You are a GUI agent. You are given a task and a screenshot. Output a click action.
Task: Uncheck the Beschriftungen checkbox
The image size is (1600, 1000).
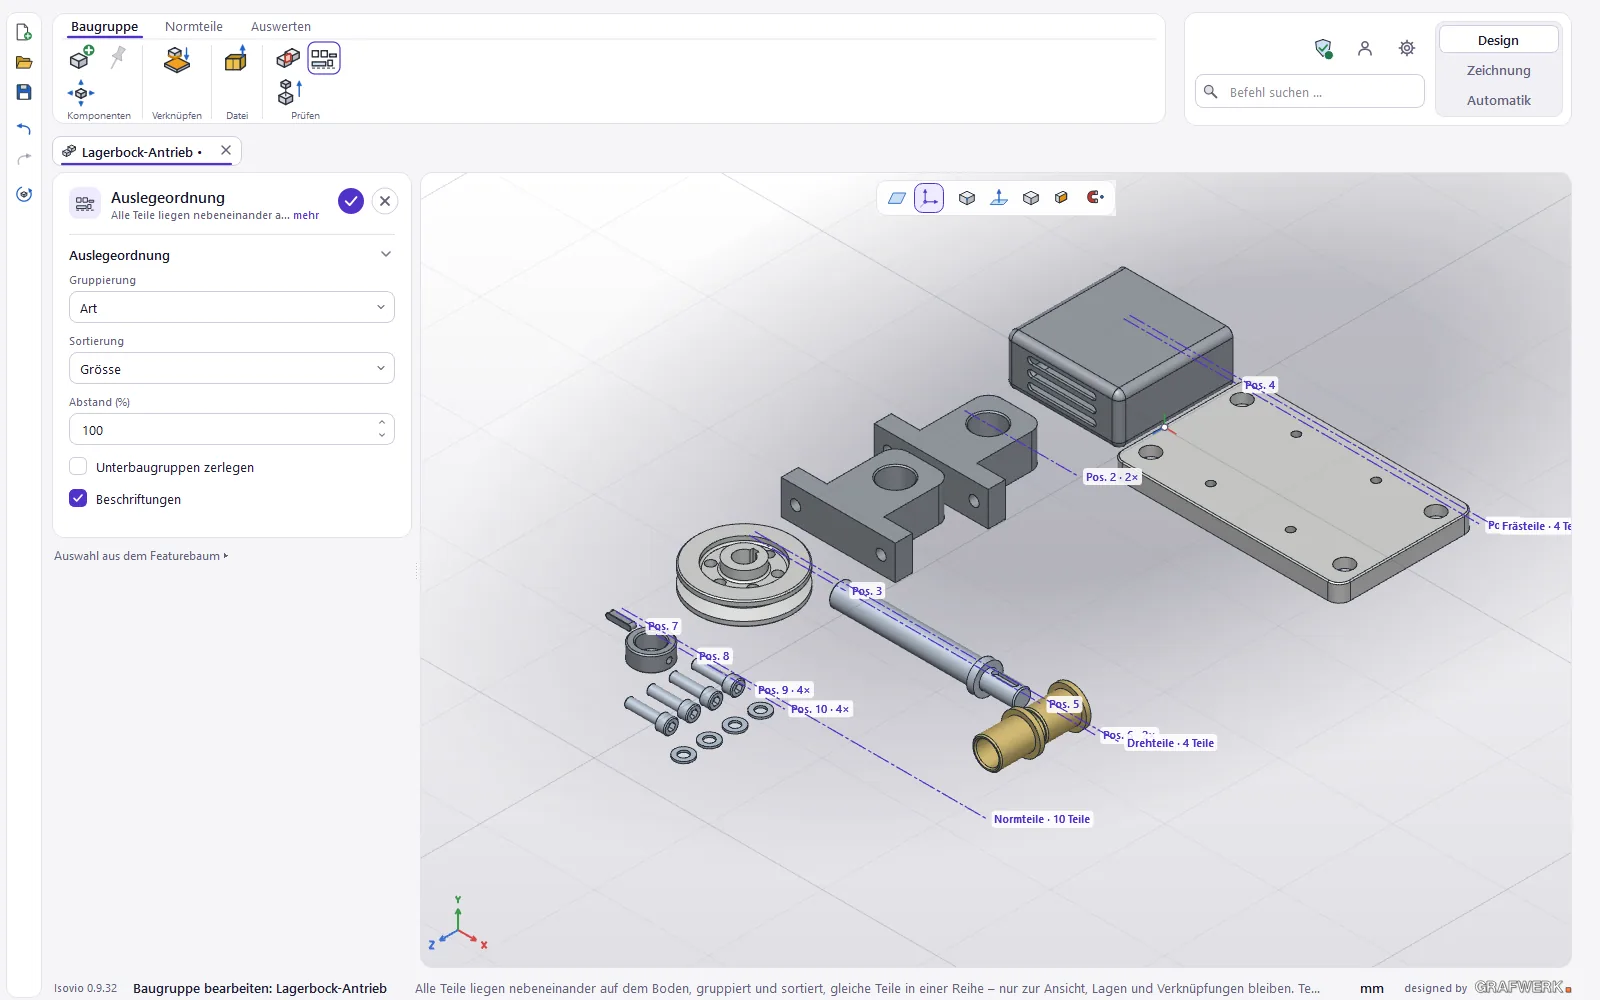coord(78,498)
